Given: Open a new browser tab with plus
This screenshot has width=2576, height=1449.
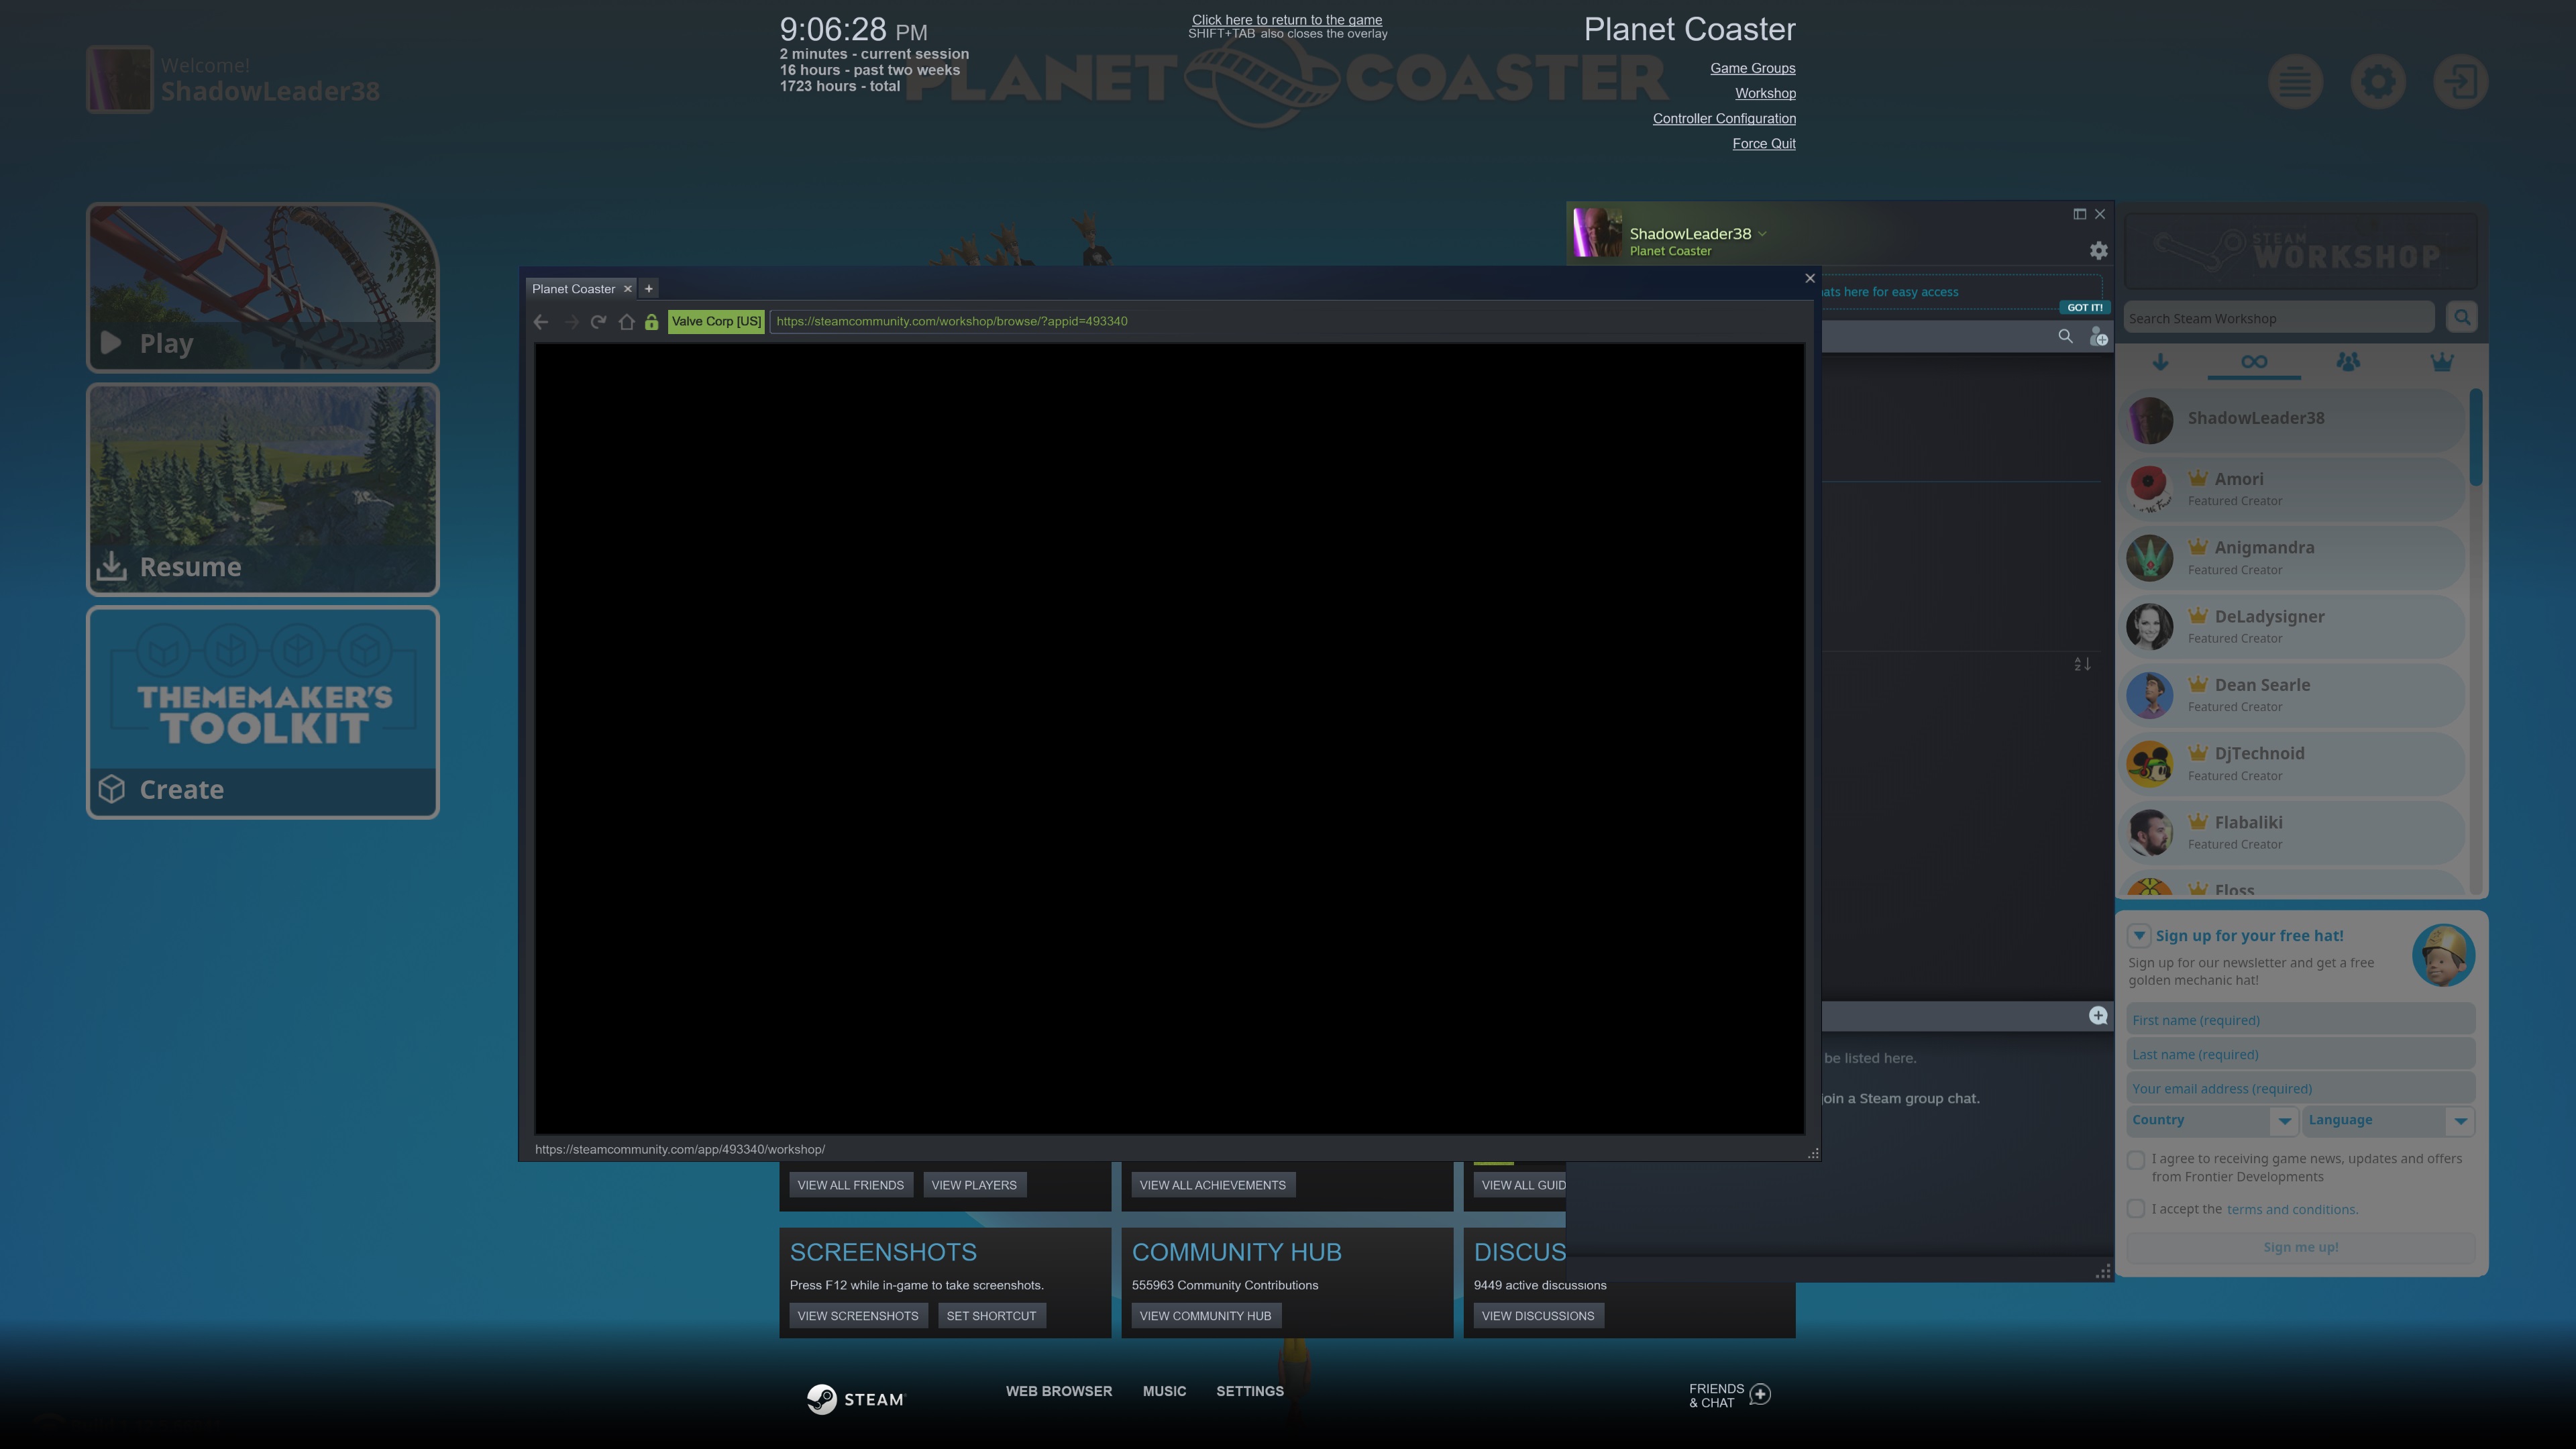Looking at the screenshot, I should [x=648, y=289].
